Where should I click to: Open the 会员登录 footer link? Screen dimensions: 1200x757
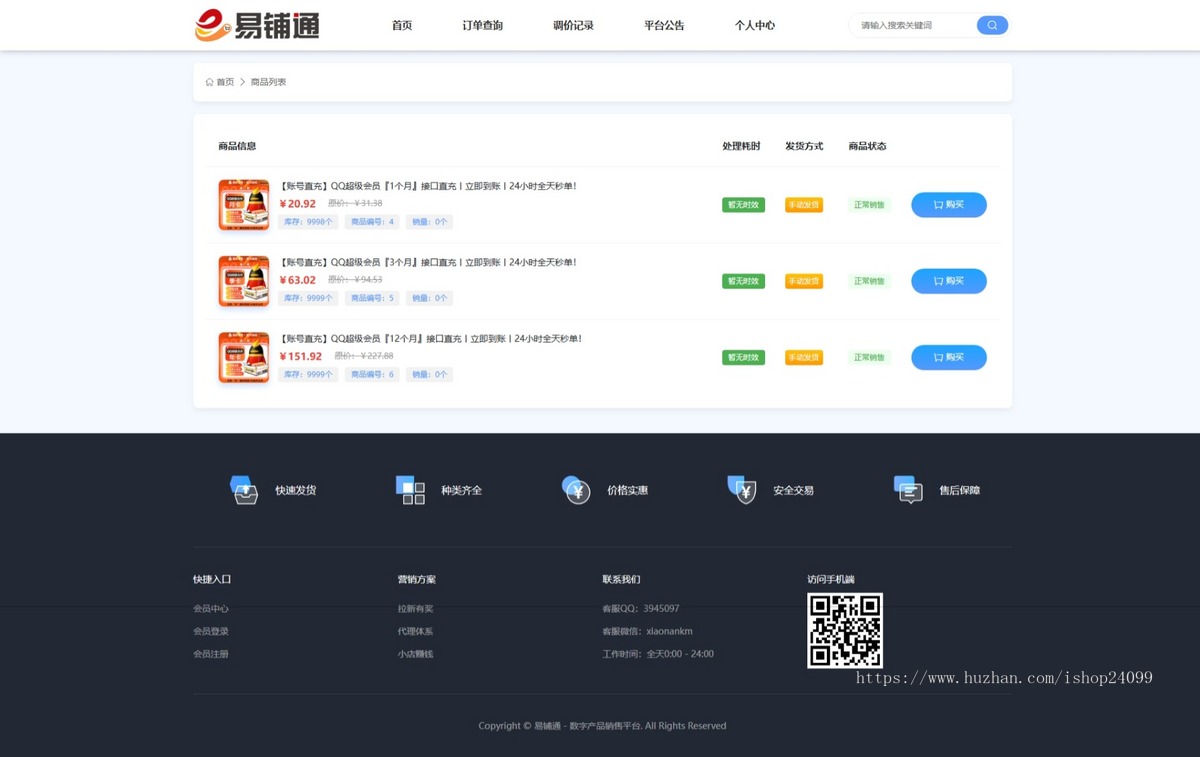[x=211, y=631]
